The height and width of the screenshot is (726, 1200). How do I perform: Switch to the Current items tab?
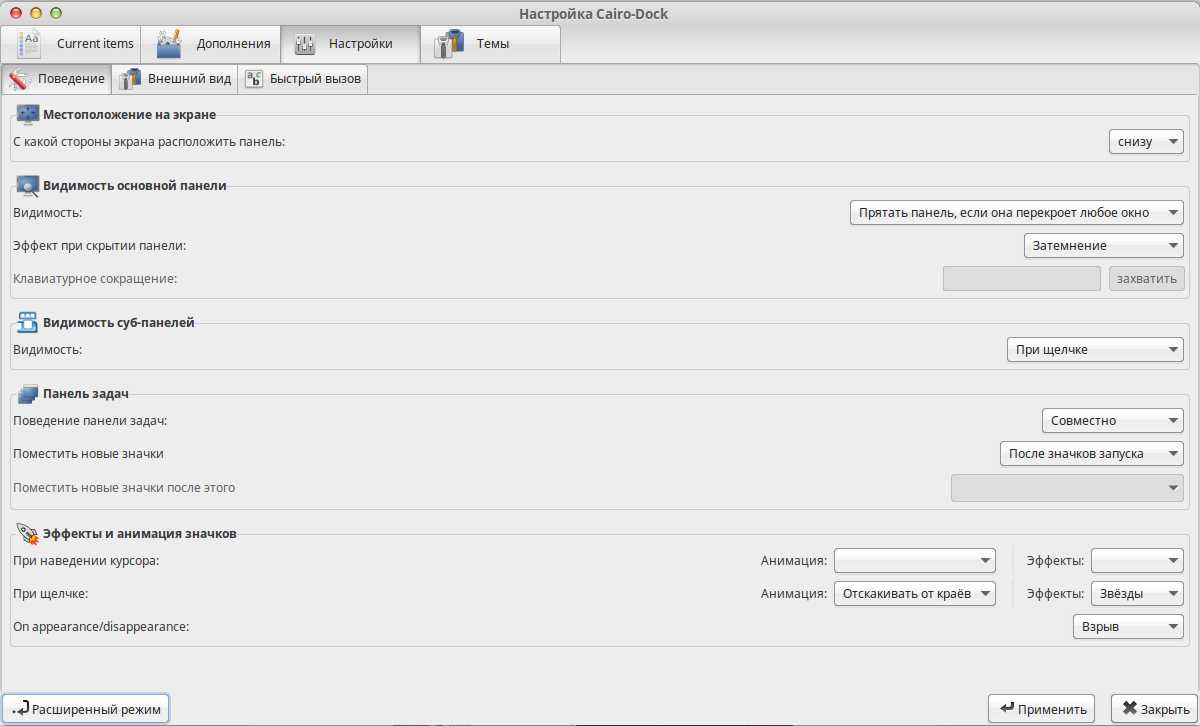pos(72,44)
